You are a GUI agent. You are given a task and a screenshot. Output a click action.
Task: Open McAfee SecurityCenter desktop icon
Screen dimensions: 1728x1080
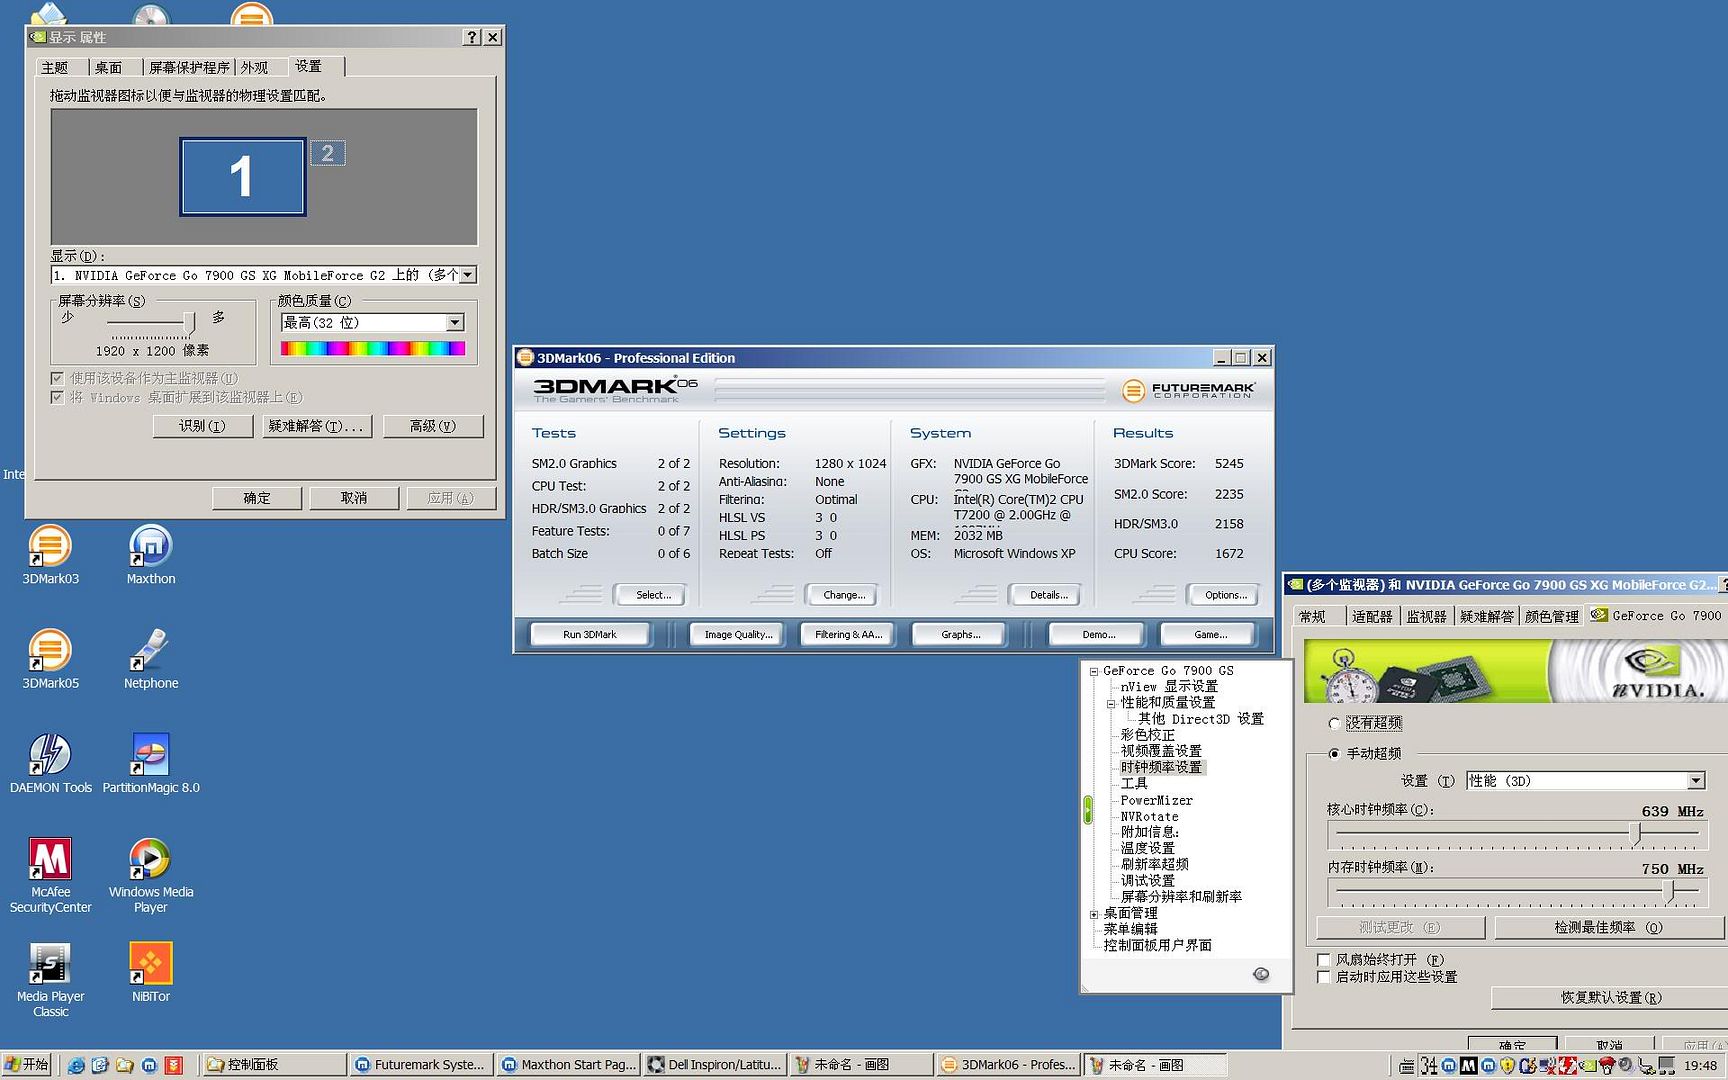tap(50, 860)
